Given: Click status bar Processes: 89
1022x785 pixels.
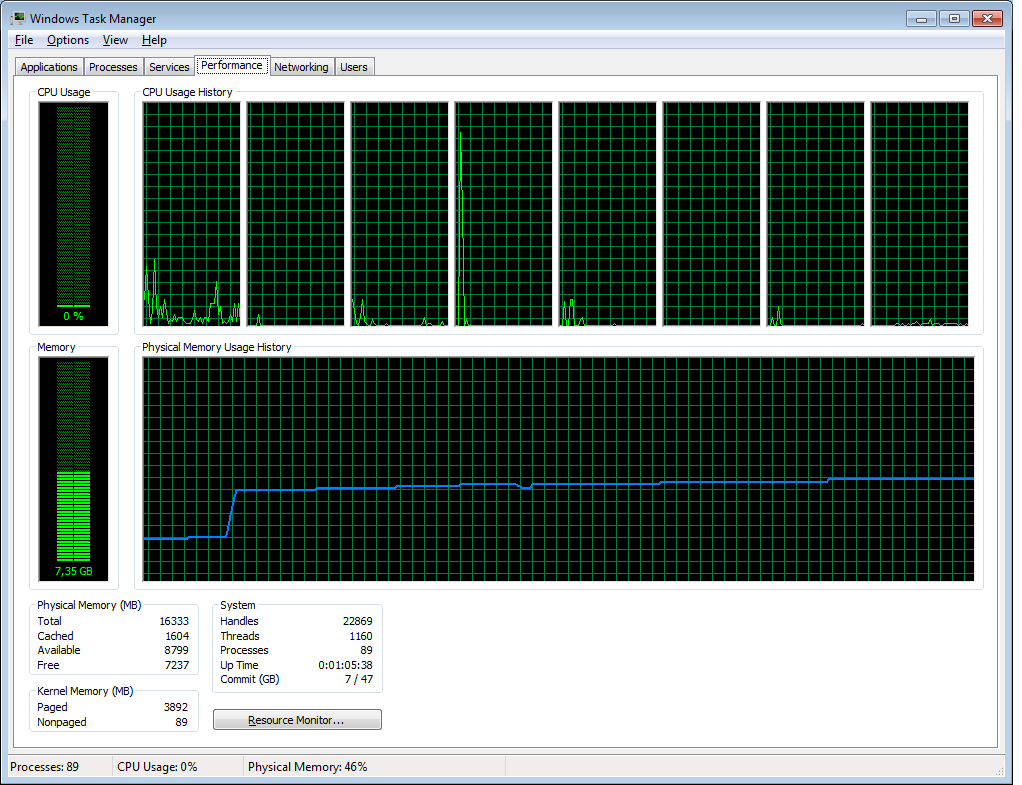Looking at the screenshot, I should coord(44,767).
